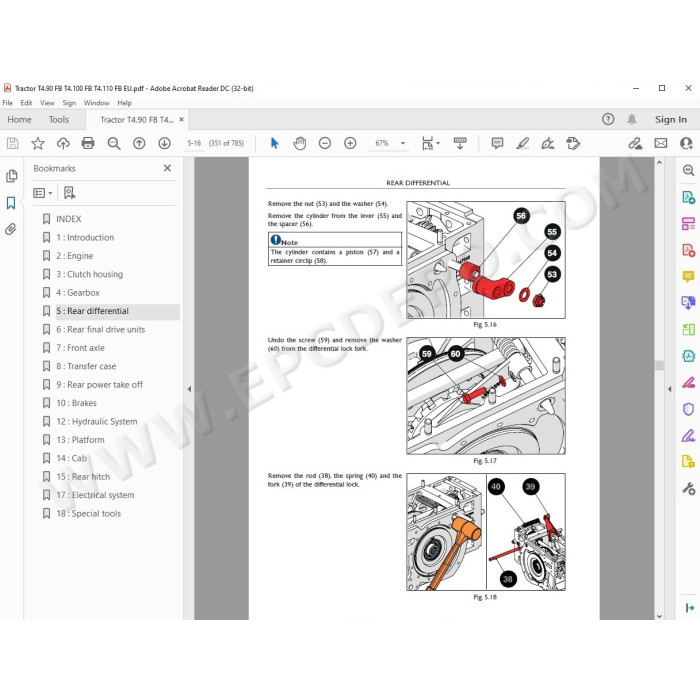Go to the INDEX bookmark
This screenshot has height=700, width=700.
(68, 219)
